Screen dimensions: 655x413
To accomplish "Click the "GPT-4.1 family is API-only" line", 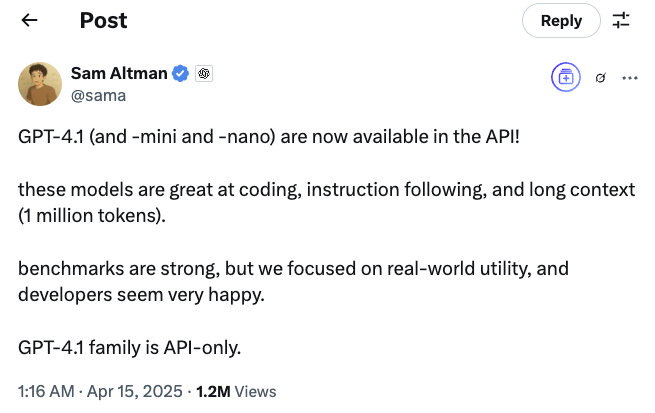I will tap(130, 349).
